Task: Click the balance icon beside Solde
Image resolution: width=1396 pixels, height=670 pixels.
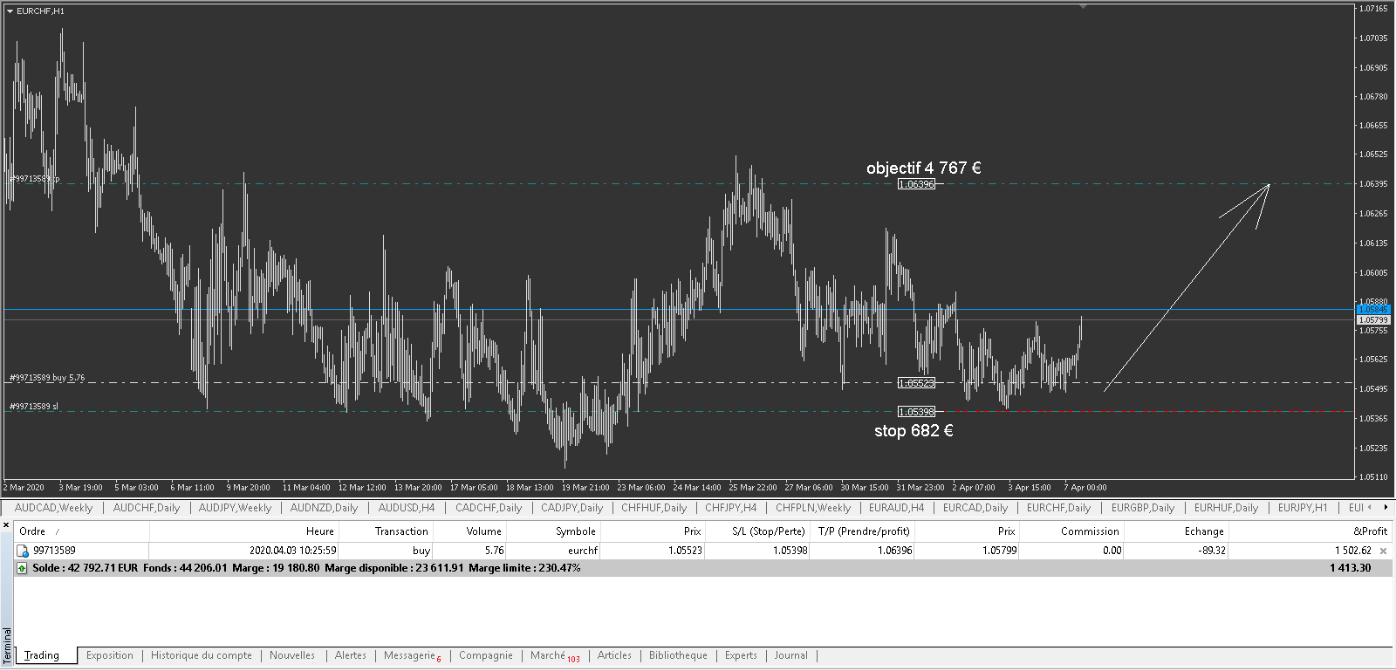Action: coord(22,568)
